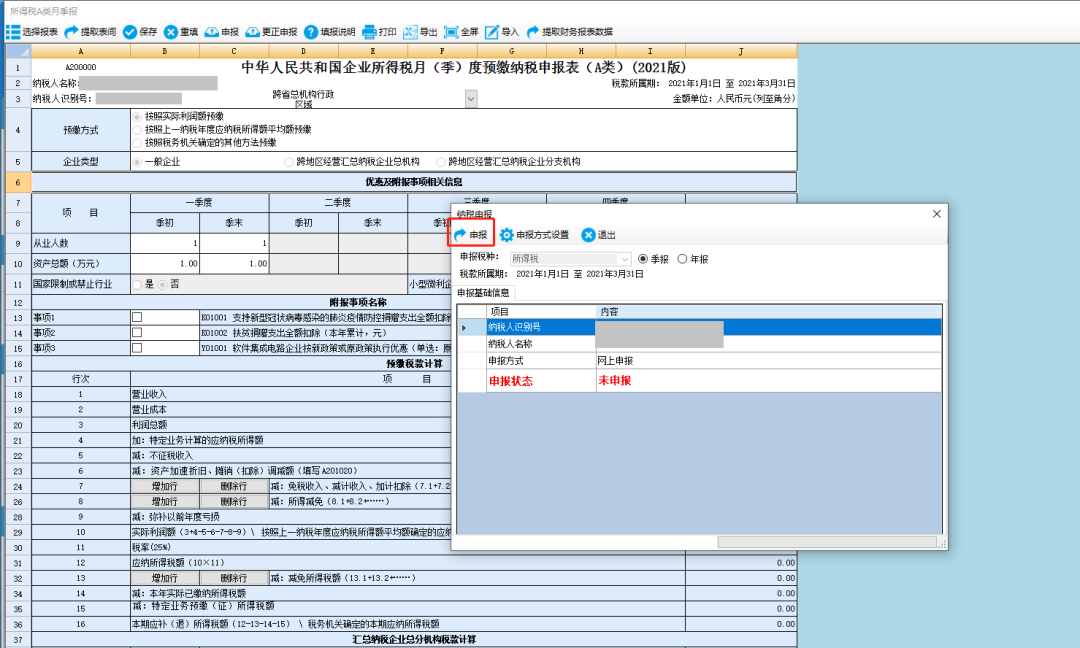Click the 网上申报 cell in dialog
The width and height of the screenshot is (1080, 648).
point(768,361)
